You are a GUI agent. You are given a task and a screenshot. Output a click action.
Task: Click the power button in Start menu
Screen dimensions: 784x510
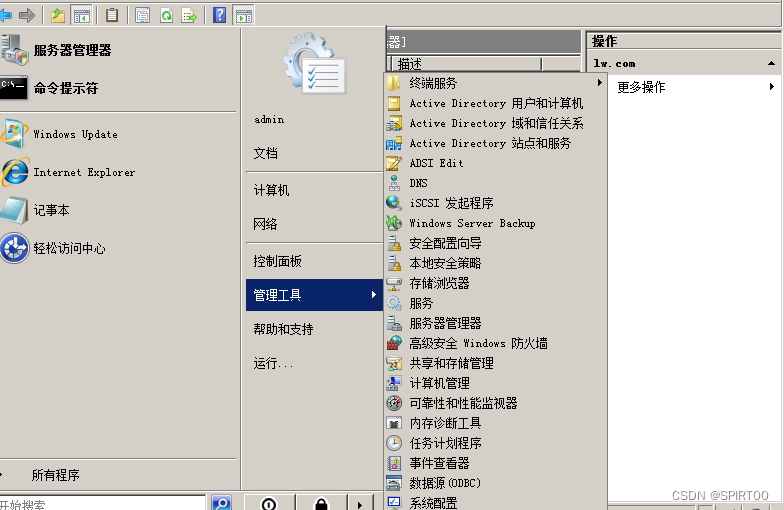[x=269, y=502]
